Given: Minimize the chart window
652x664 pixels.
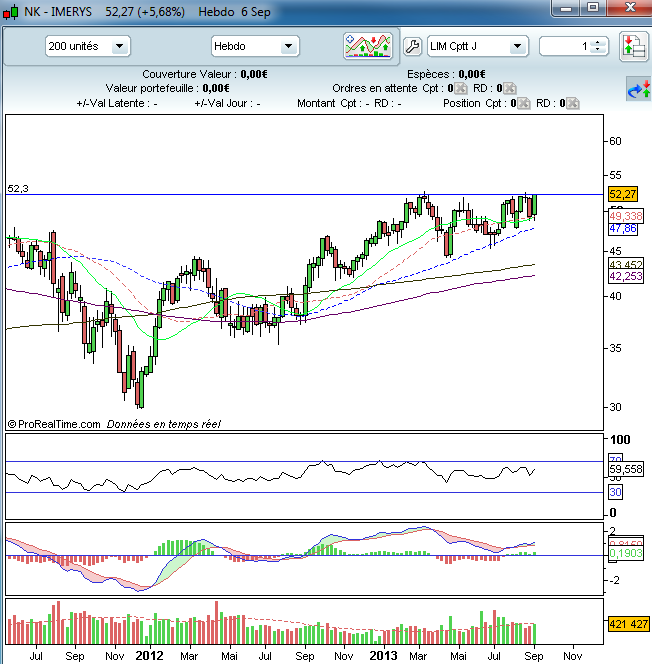Looking at the screenshot, I should [566, 8].
